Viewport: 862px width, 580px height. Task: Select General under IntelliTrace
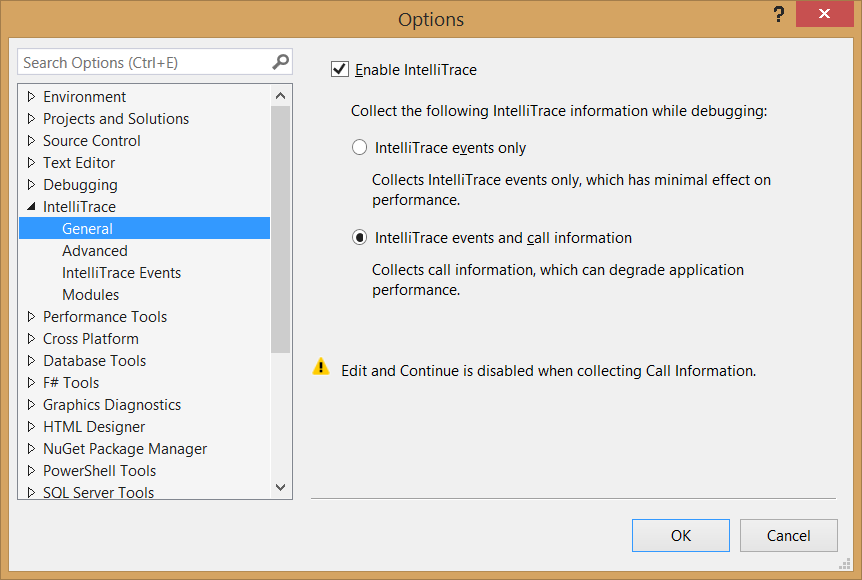click(144, 228)
